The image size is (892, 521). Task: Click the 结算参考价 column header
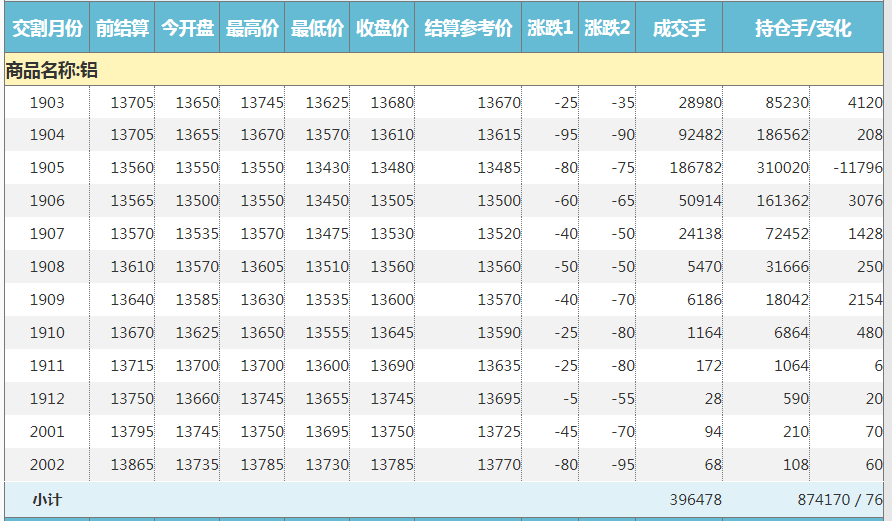(x=468, y=28)
